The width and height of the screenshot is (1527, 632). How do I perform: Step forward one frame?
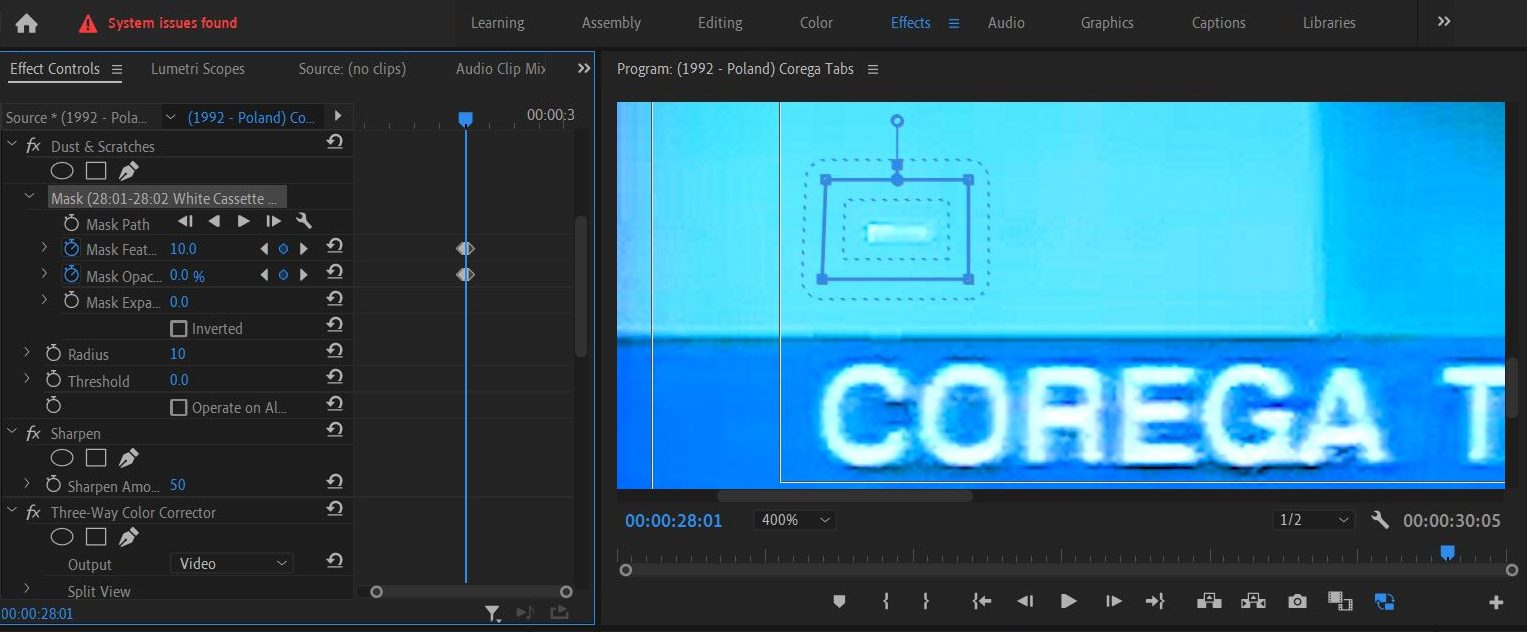pos(1113,601)
